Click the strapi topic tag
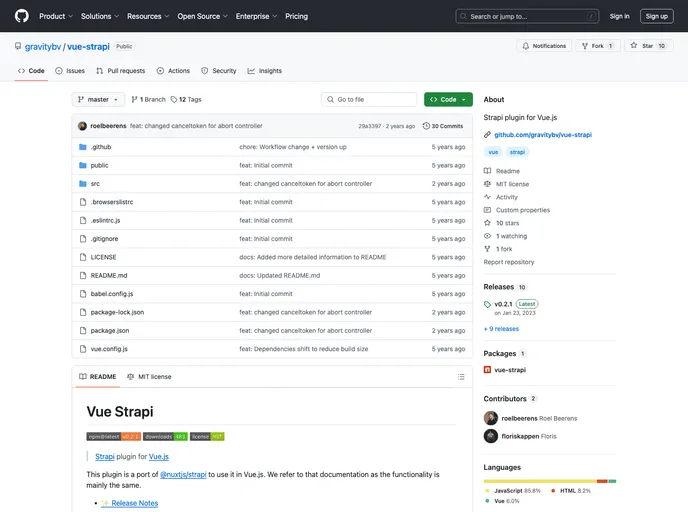This screenshot has height=512, width=688. click(x=517, y=152)
